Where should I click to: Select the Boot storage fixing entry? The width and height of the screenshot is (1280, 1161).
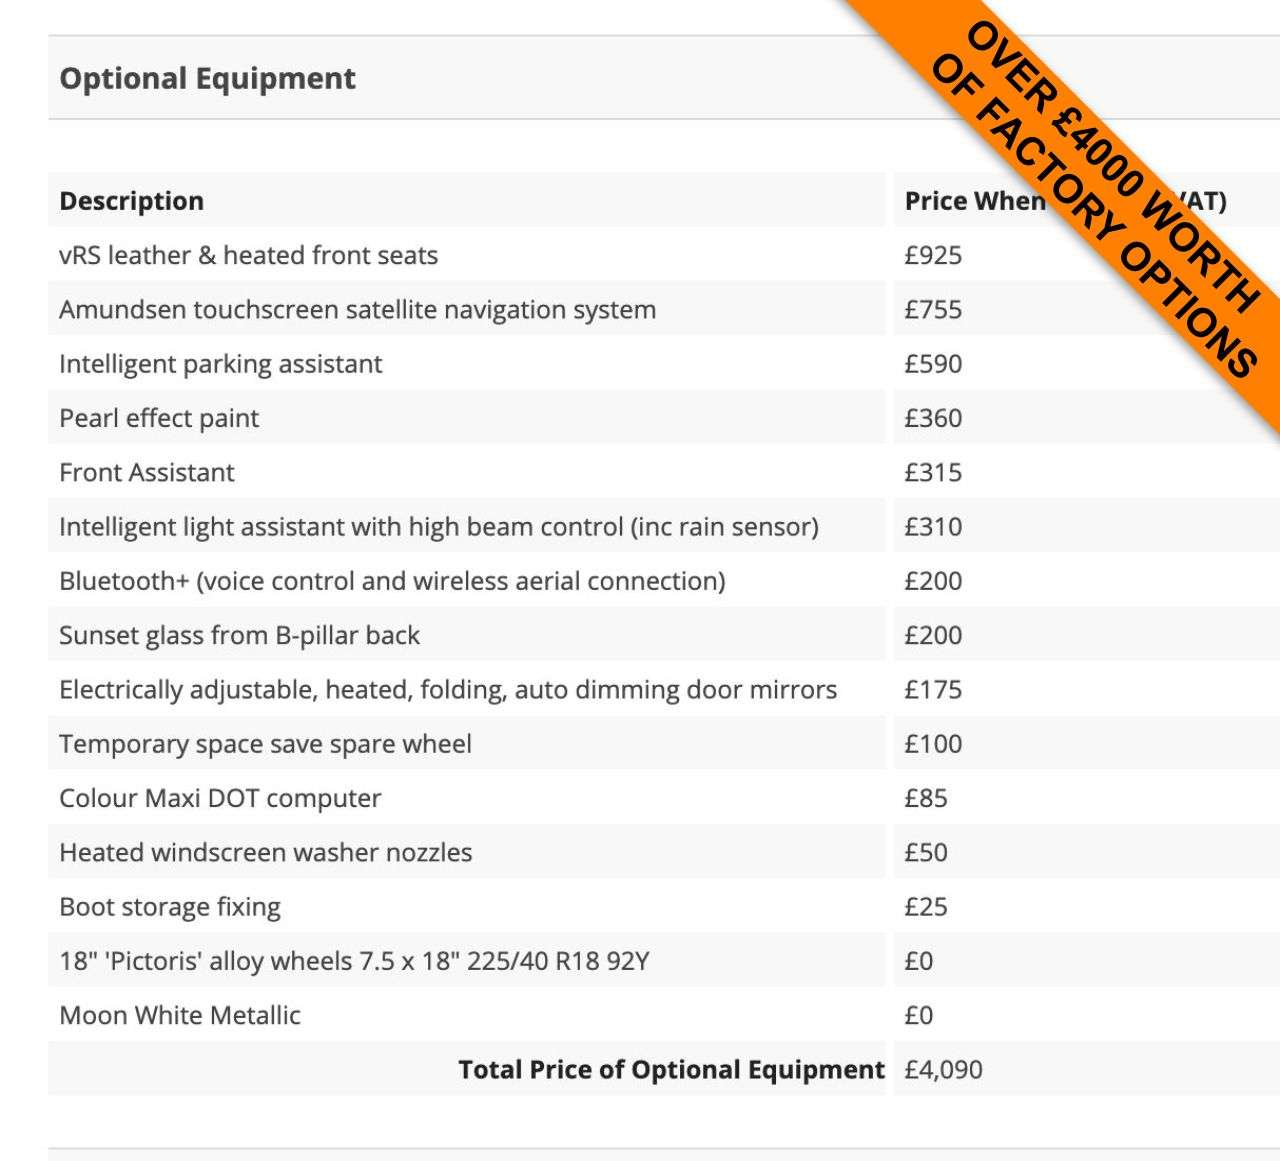pos(170,907)
